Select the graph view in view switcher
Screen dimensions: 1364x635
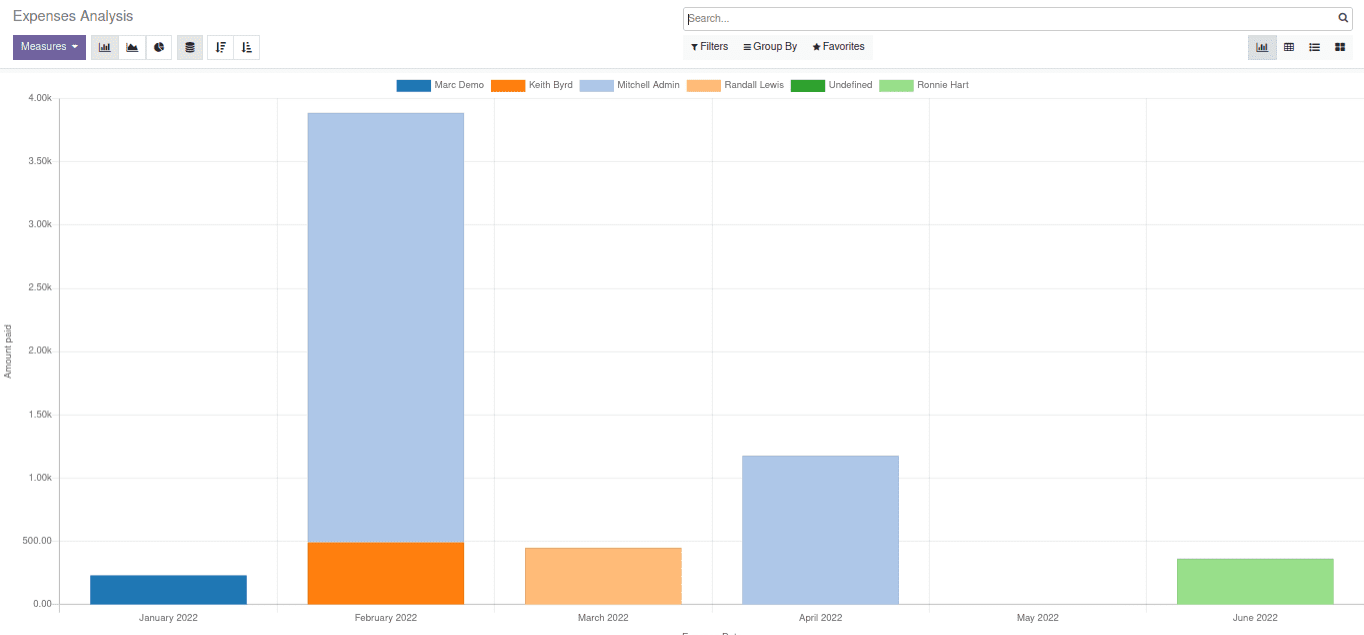[1262, 47]
